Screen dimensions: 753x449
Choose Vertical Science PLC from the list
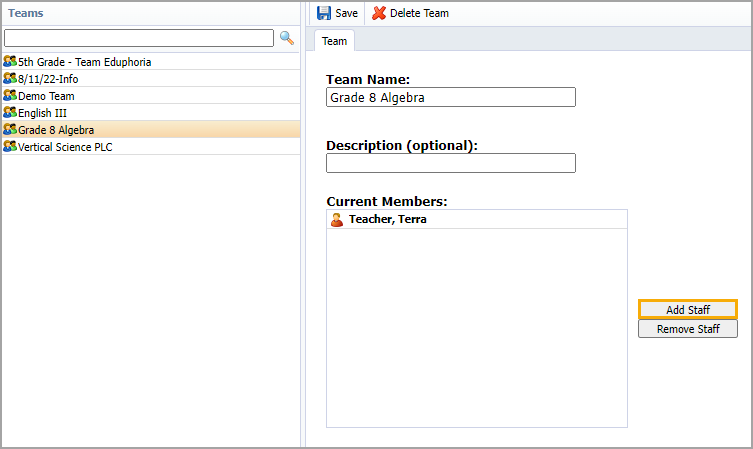(x=65, y=147)
